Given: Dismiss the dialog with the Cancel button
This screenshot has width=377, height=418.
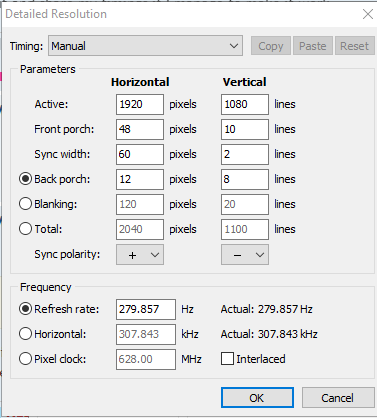Looking at the screenshot, I should 338,397.
